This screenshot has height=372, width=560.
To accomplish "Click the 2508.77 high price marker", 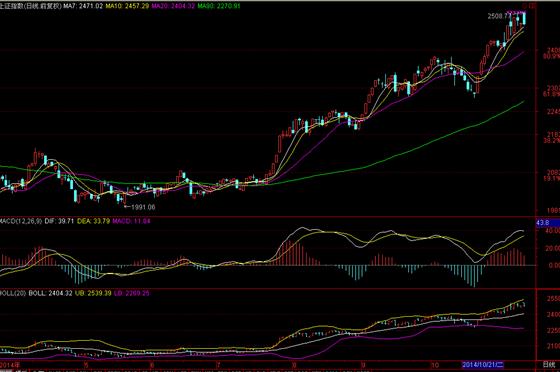I will click(499, 16).
